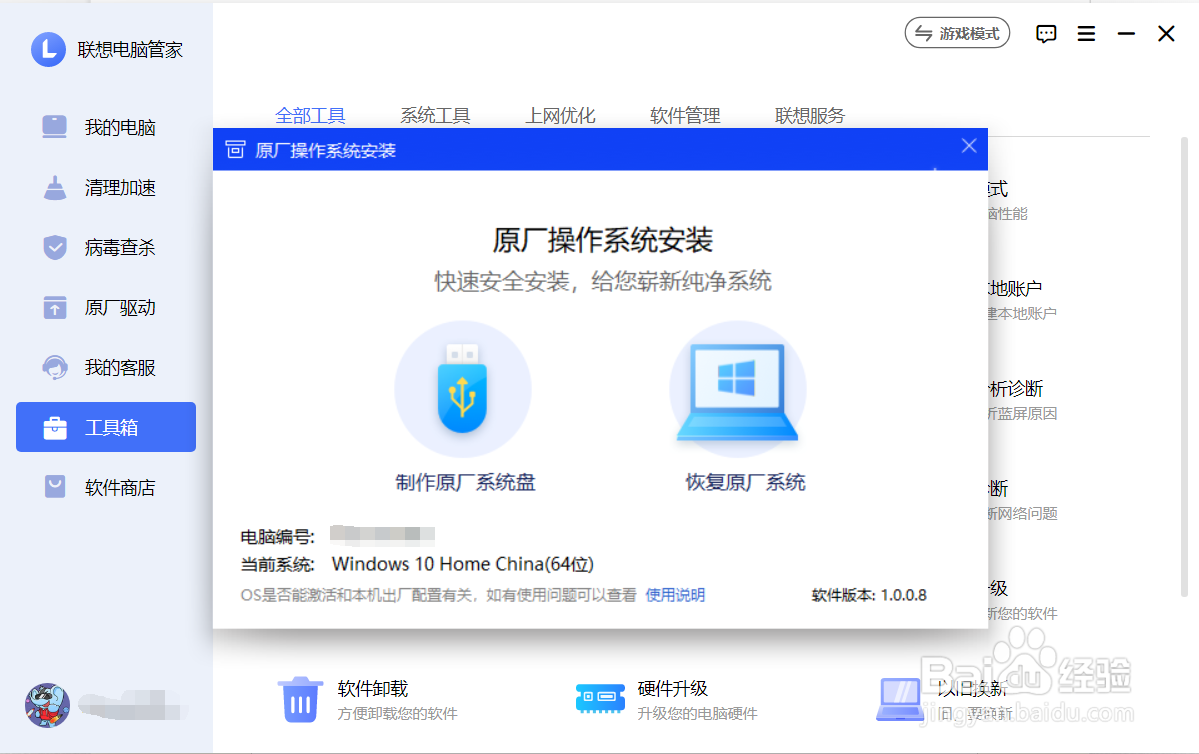The image size is (1199, 754).
Task: Minimize the Lenovo PC Manager window
Action: (1126, 34)
